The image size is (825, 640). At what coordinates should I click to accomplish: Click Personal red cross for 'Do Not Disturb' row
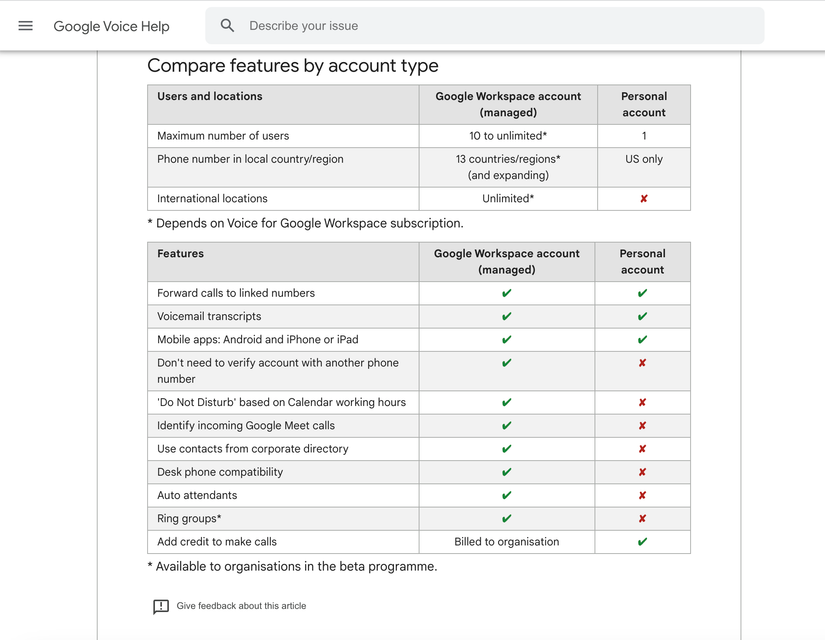pyautogui.click(x=642, y=403)
